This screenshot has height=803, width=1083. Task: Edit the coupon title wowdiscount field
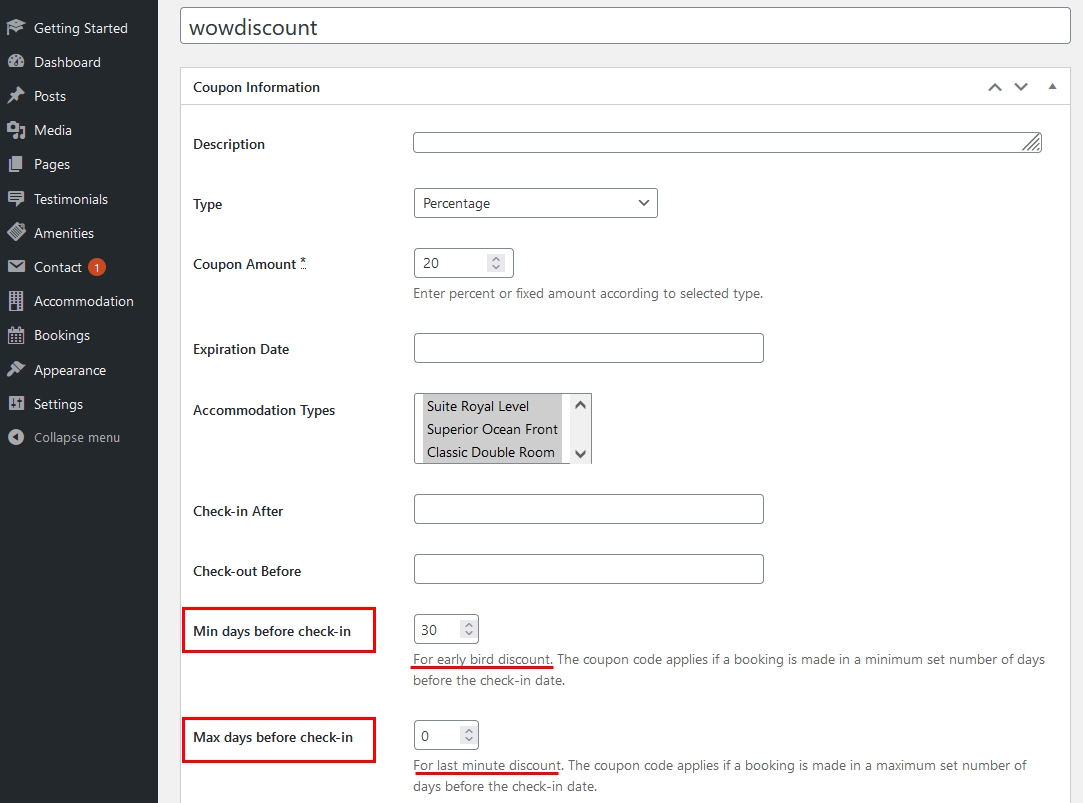coord(625,26)
